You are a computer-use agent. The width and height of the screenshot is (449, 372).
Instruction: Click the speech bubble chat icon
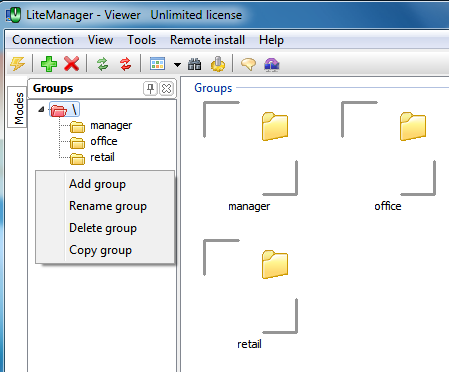248,64
